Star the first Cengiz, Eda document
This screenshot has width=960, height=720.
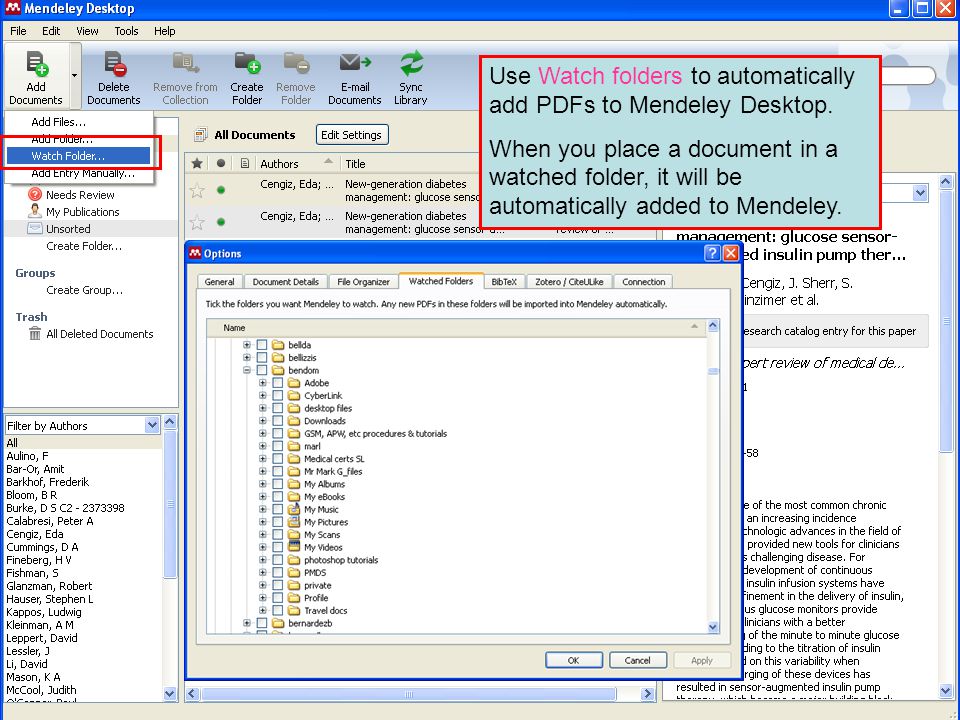(x=197, y=190)
